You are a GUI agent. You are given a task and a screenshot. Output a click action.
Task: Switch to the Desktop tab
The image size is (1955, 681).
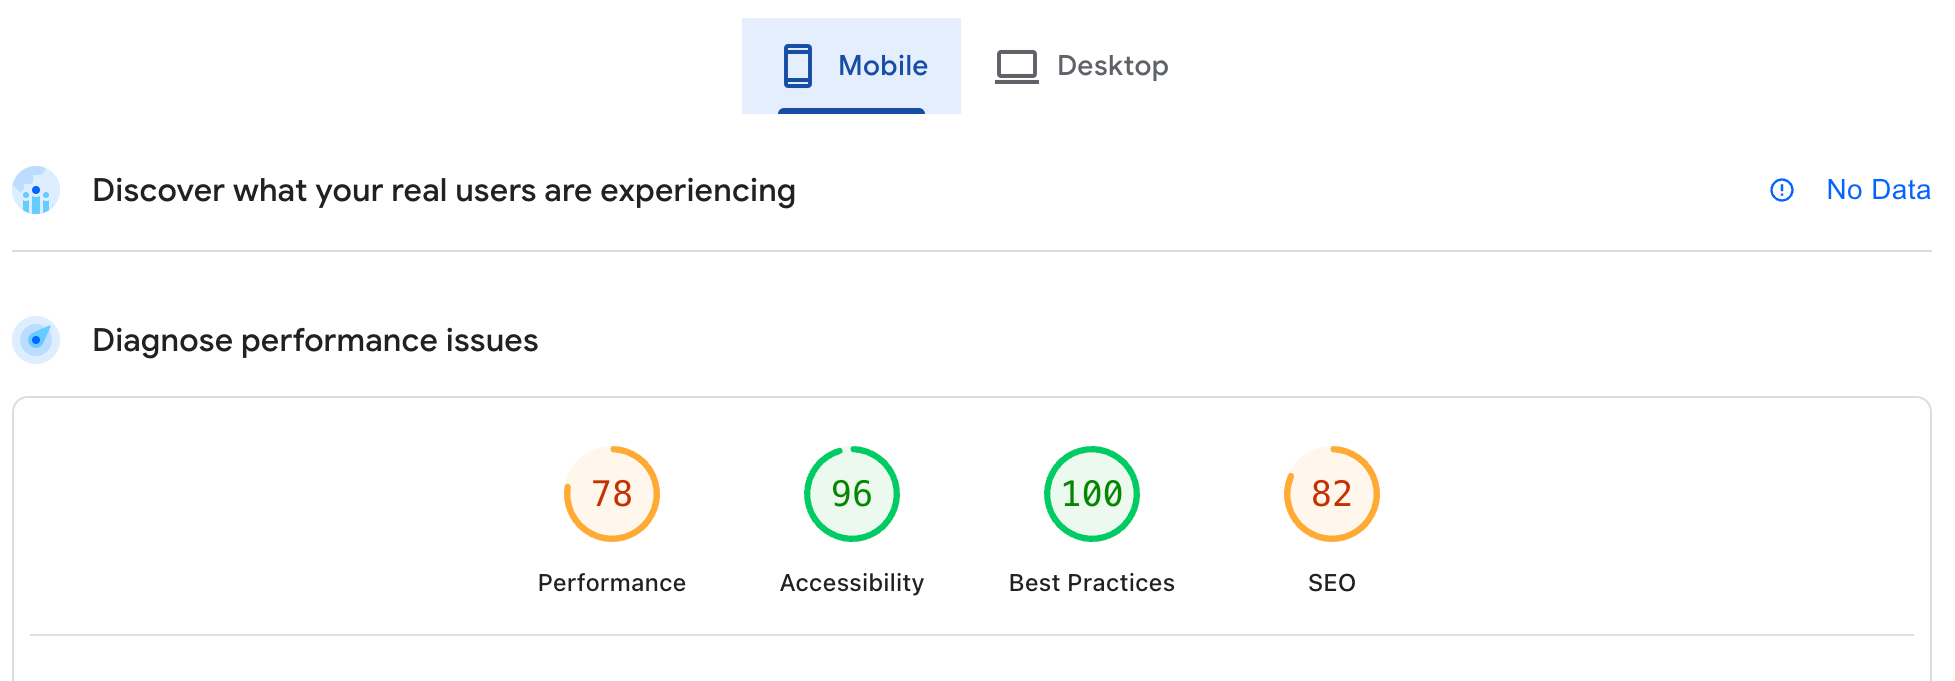1112,66
